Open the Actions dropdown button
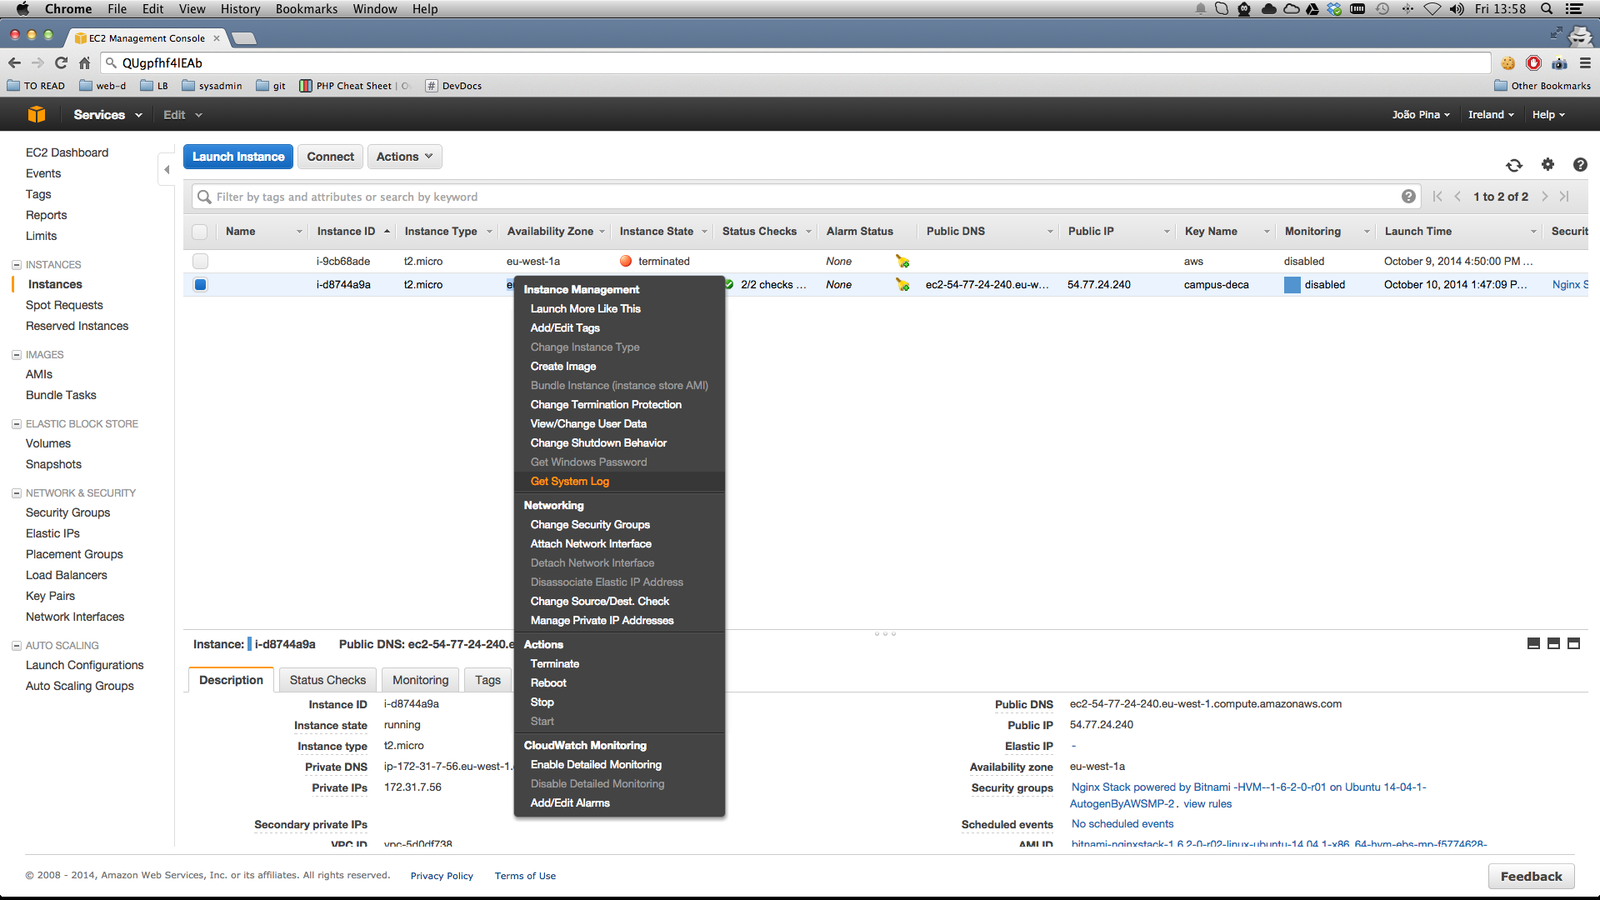Image resolution: width=1600 pixels, height=900 pixels. (x=404, y=157)
